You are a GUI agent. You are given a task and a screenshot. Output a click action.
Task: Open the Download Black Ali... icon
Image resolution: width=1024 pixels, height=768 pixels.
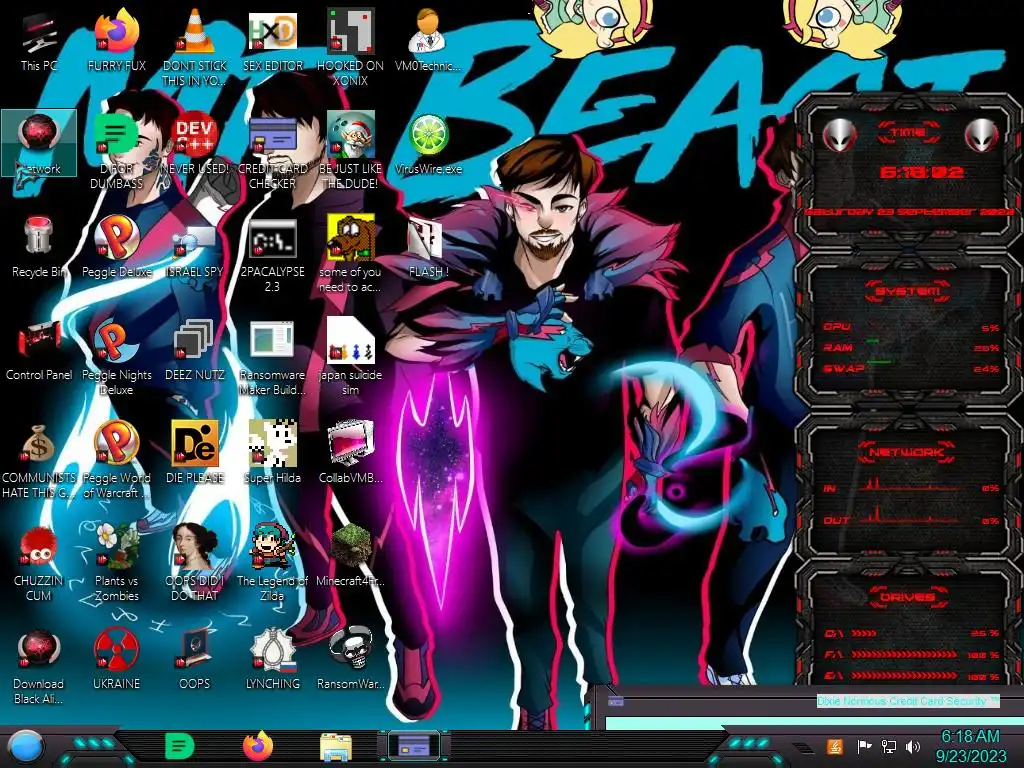[39, 666]
